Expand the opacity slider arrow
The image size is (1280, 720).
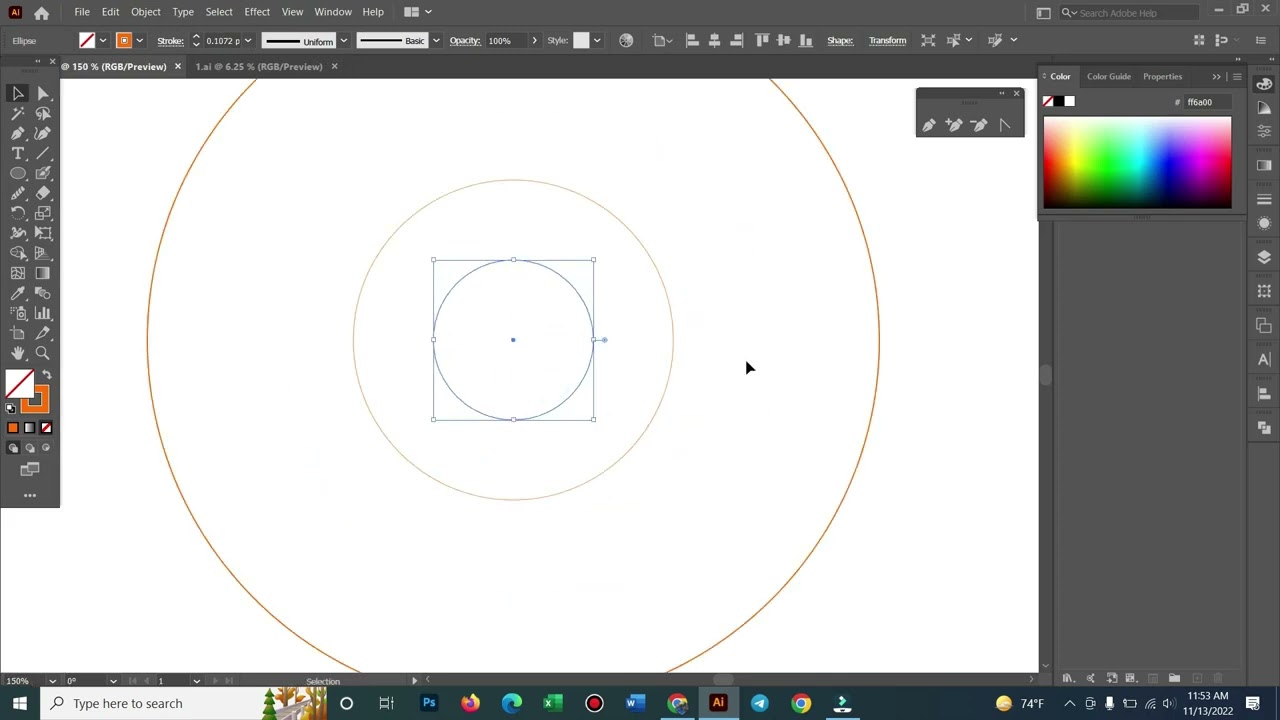point(534,40)
